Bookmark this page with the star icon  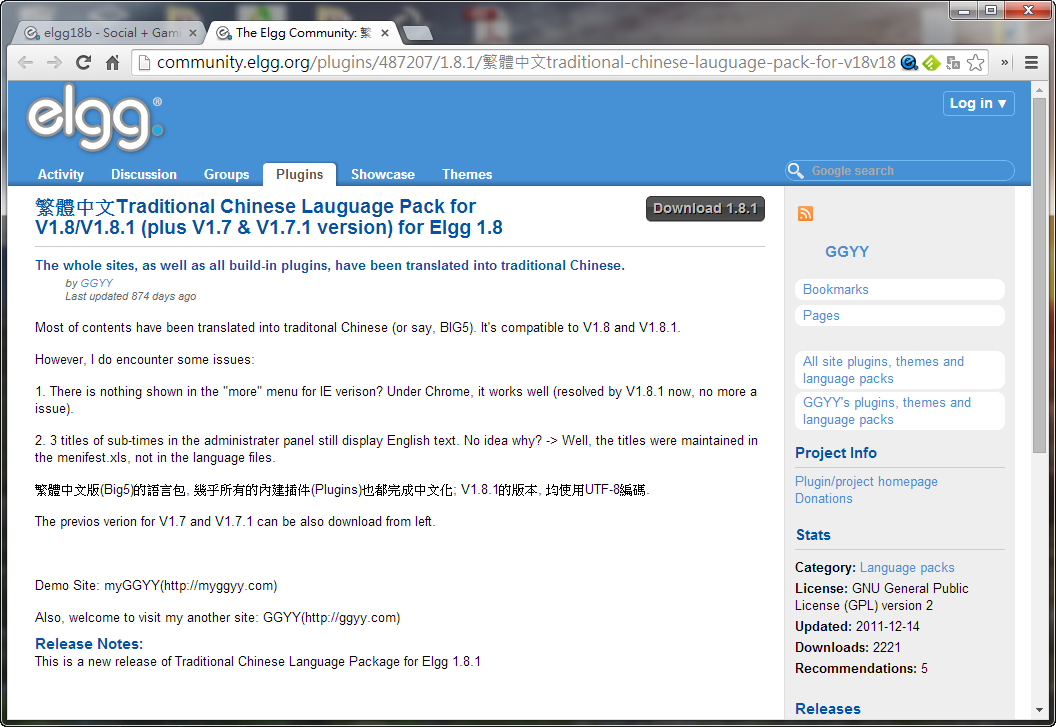click(976, 63)
